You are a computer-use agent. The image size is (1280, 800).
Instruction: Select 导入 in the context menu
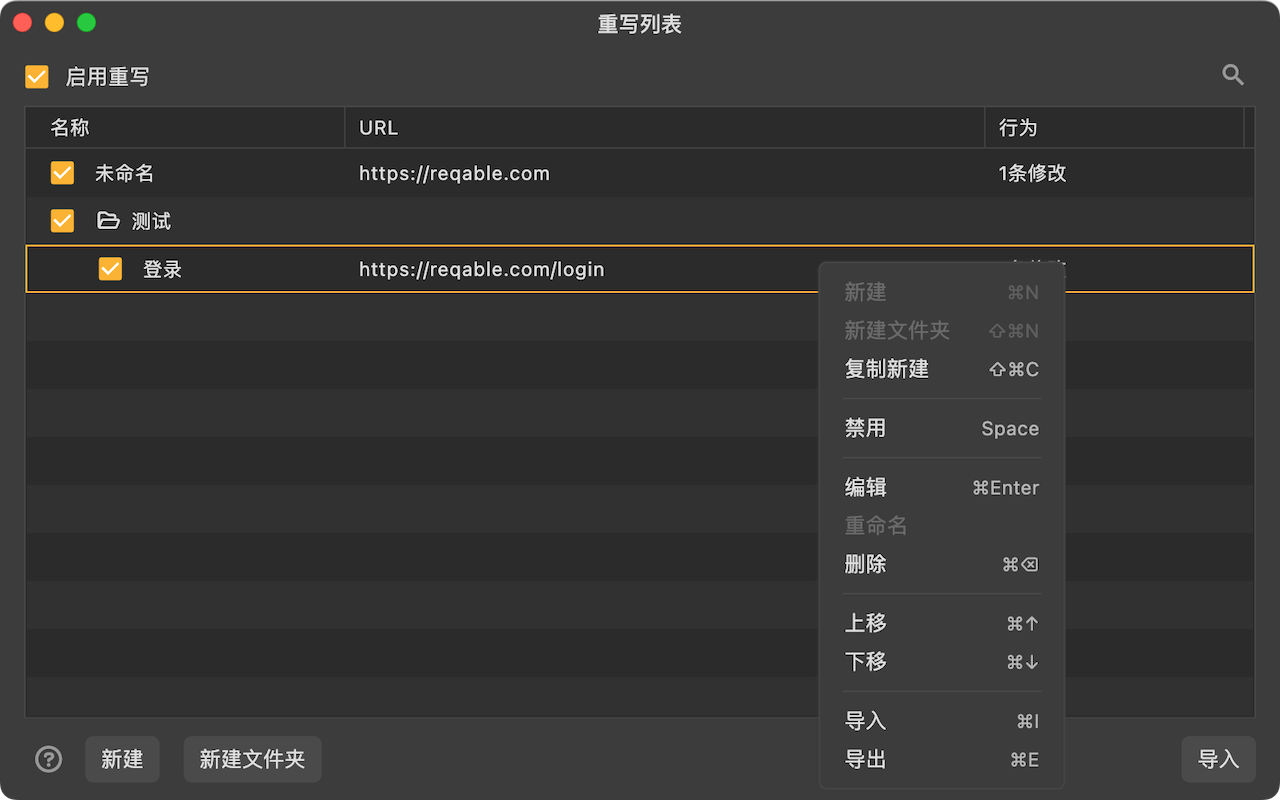(x=942, y=721)
